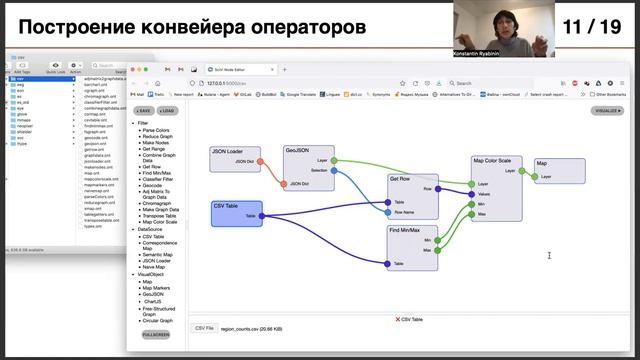Screen dimensions: 640x360
Task: Select CSV Table in DataSource list
Action: (x=153, y=237)
